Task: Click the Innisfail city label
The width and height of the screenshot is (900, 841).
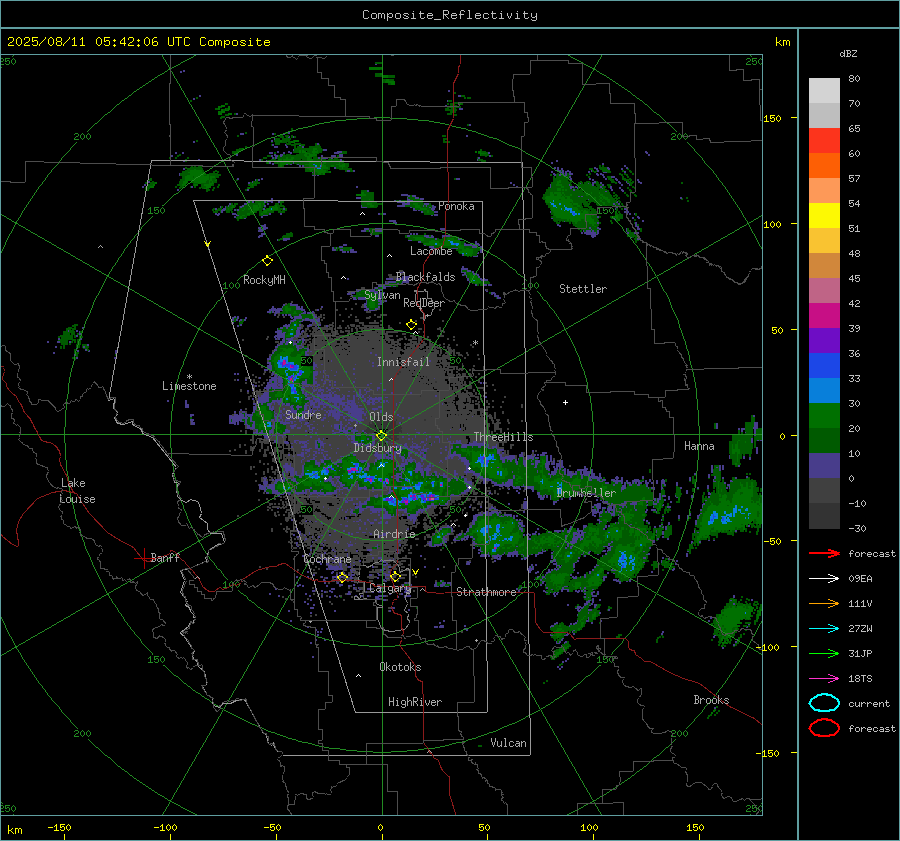Action: [x=403, y=362]
